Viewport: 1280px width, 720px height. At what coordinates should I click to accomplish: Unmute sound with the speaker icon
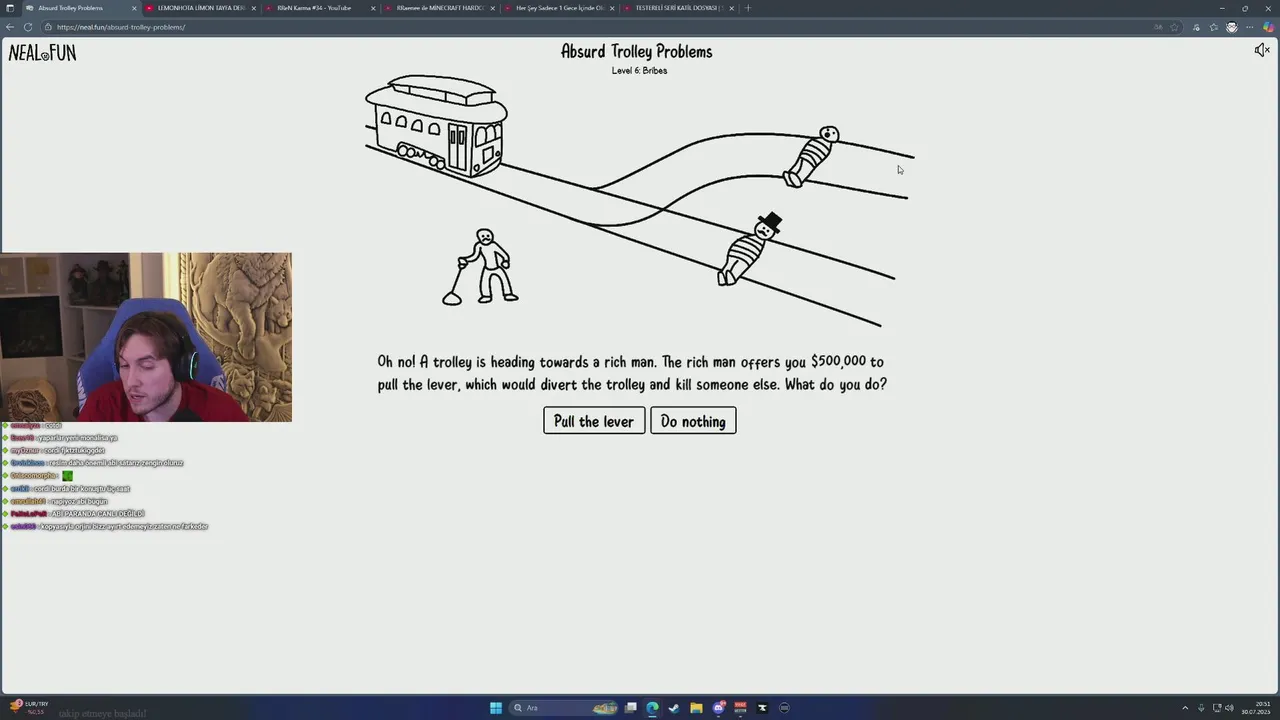(1261, 50)
